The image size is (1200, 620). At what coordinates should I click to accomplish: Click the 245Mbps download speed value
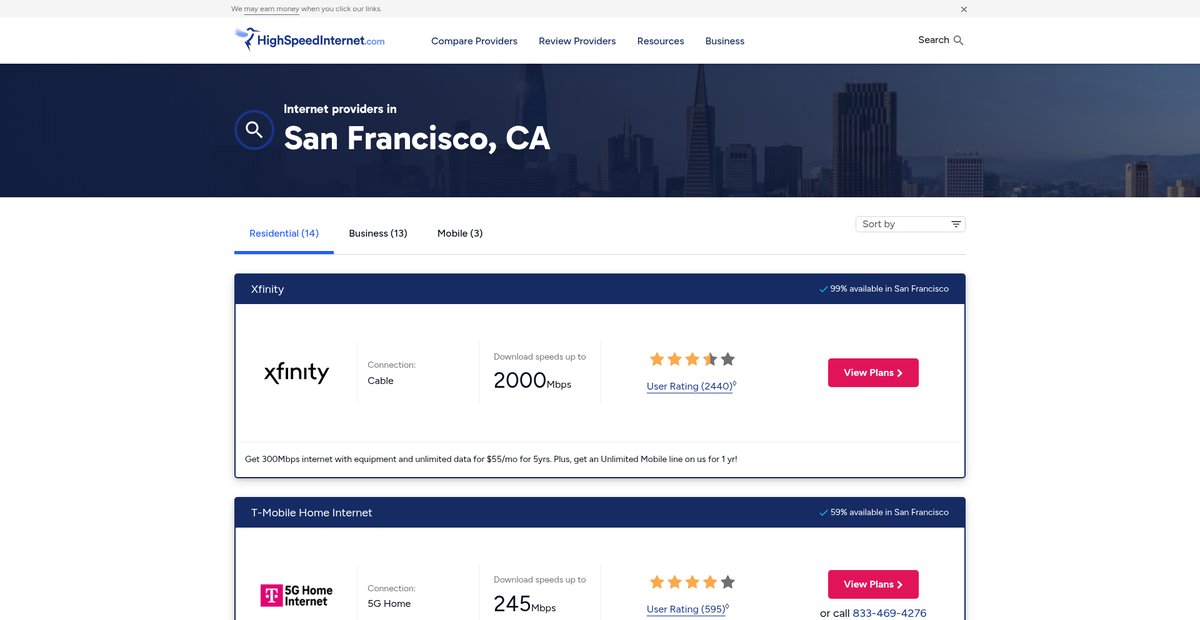coord(525,604)
